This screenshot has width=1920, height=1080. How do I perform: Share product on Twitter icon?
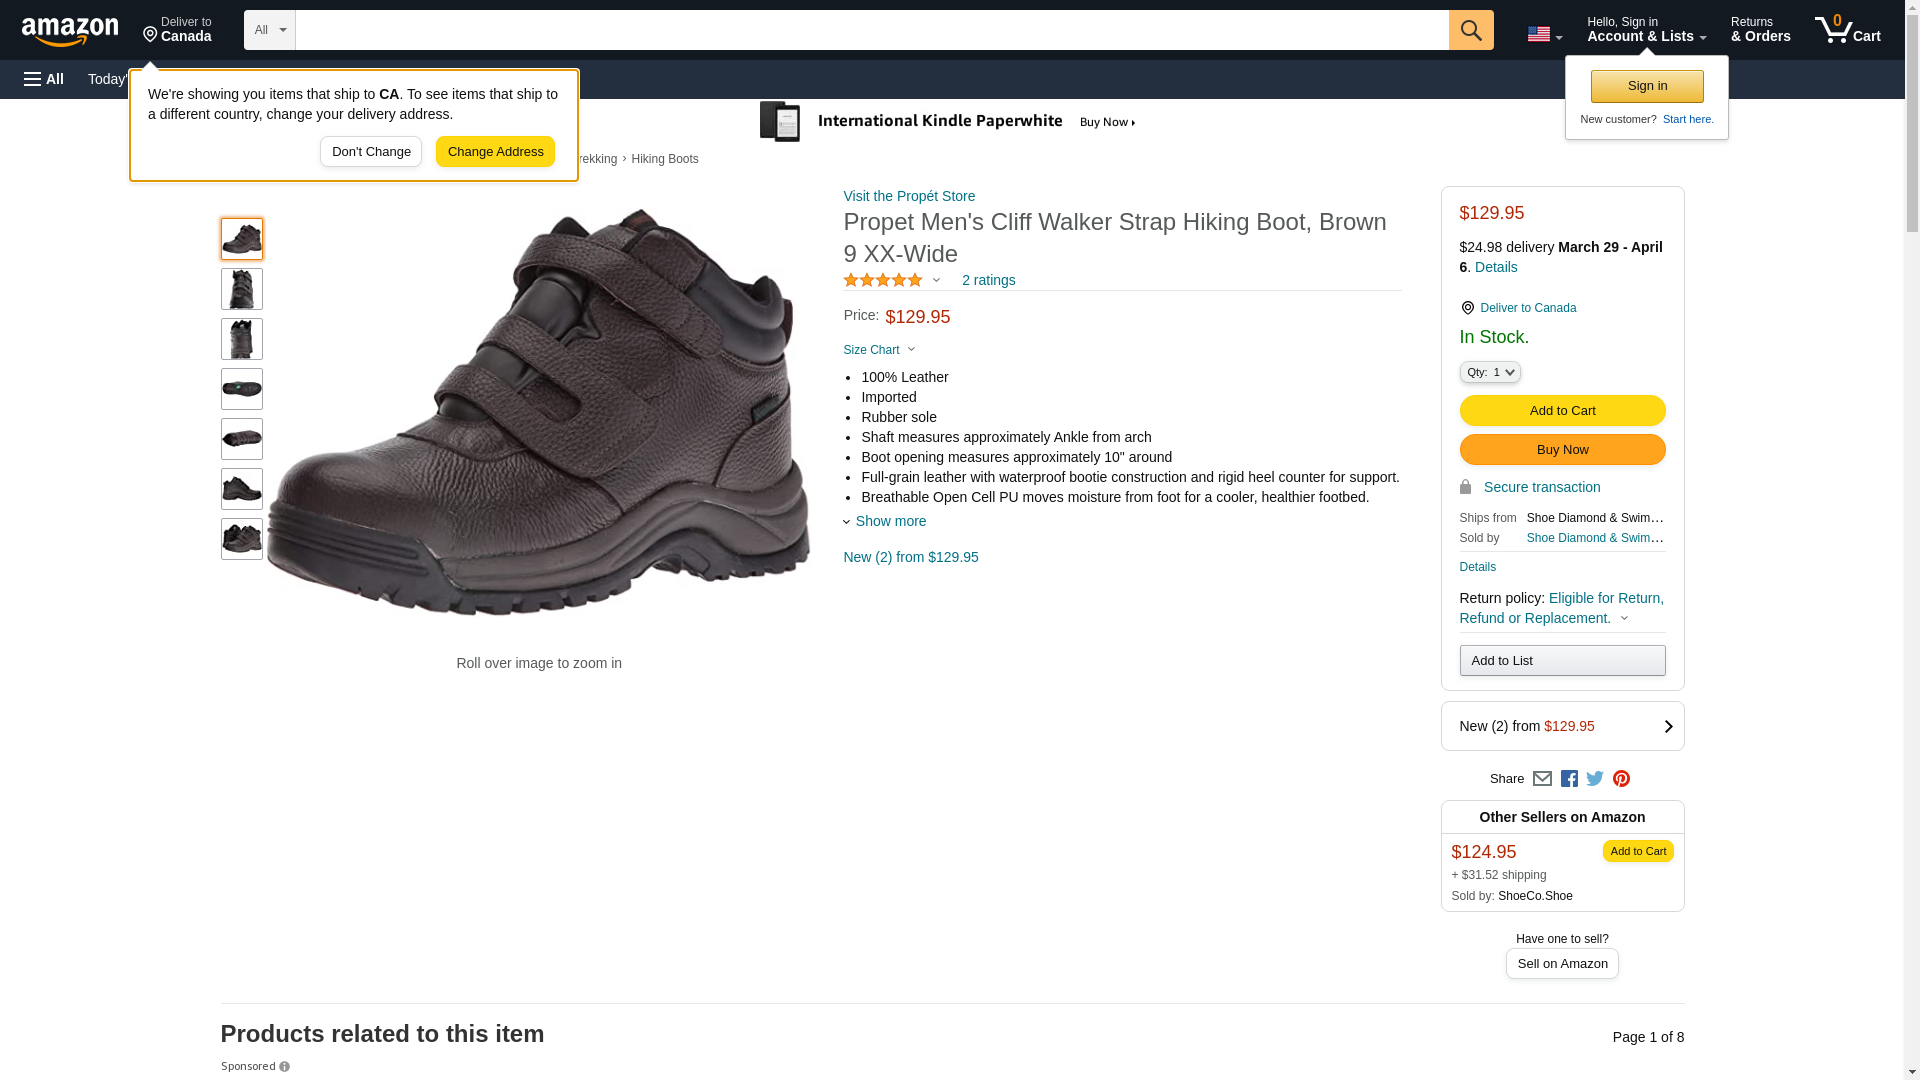[1595, 779]
